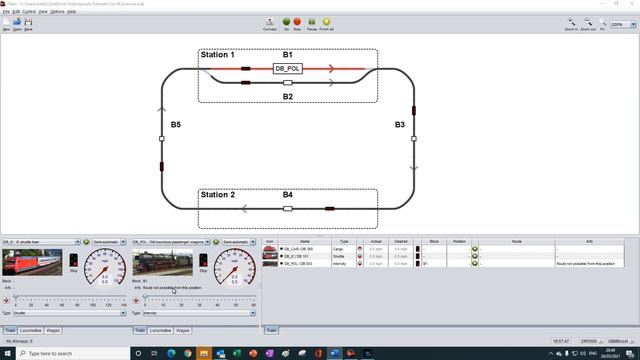The width and height of the screenshot is (640, 360).
Task: Open the File menu
Action: coord(6,12)
